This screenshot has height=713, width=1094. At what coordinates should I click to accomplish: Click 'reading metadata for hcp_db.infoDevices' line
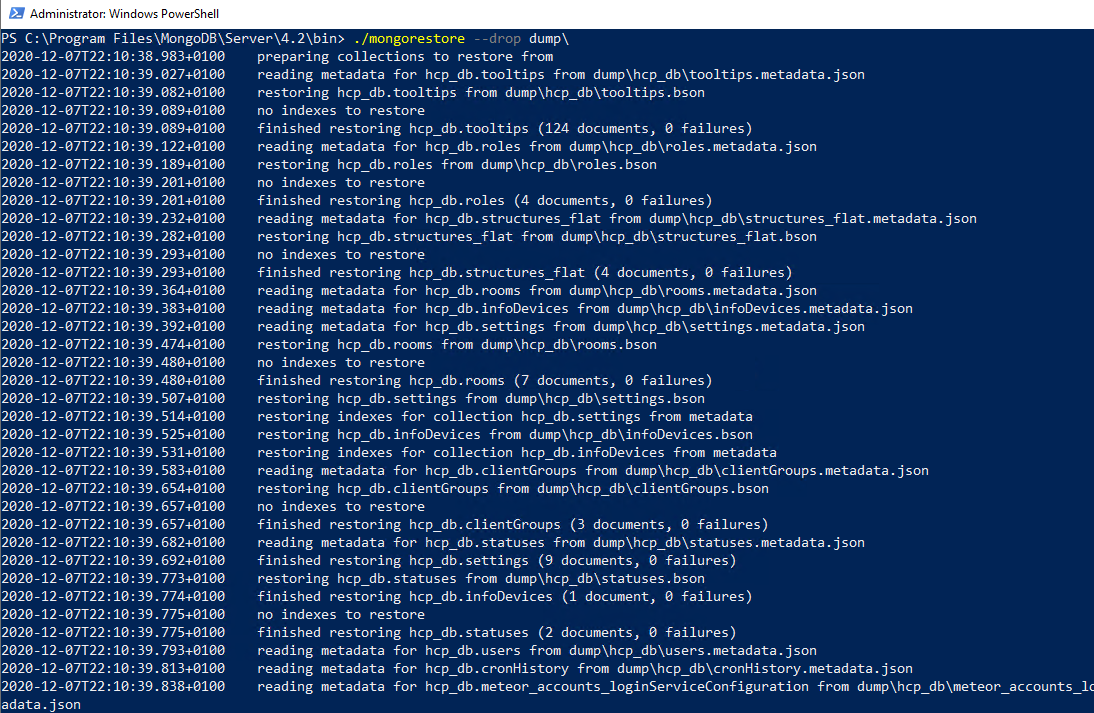click(x=585, y=308)
